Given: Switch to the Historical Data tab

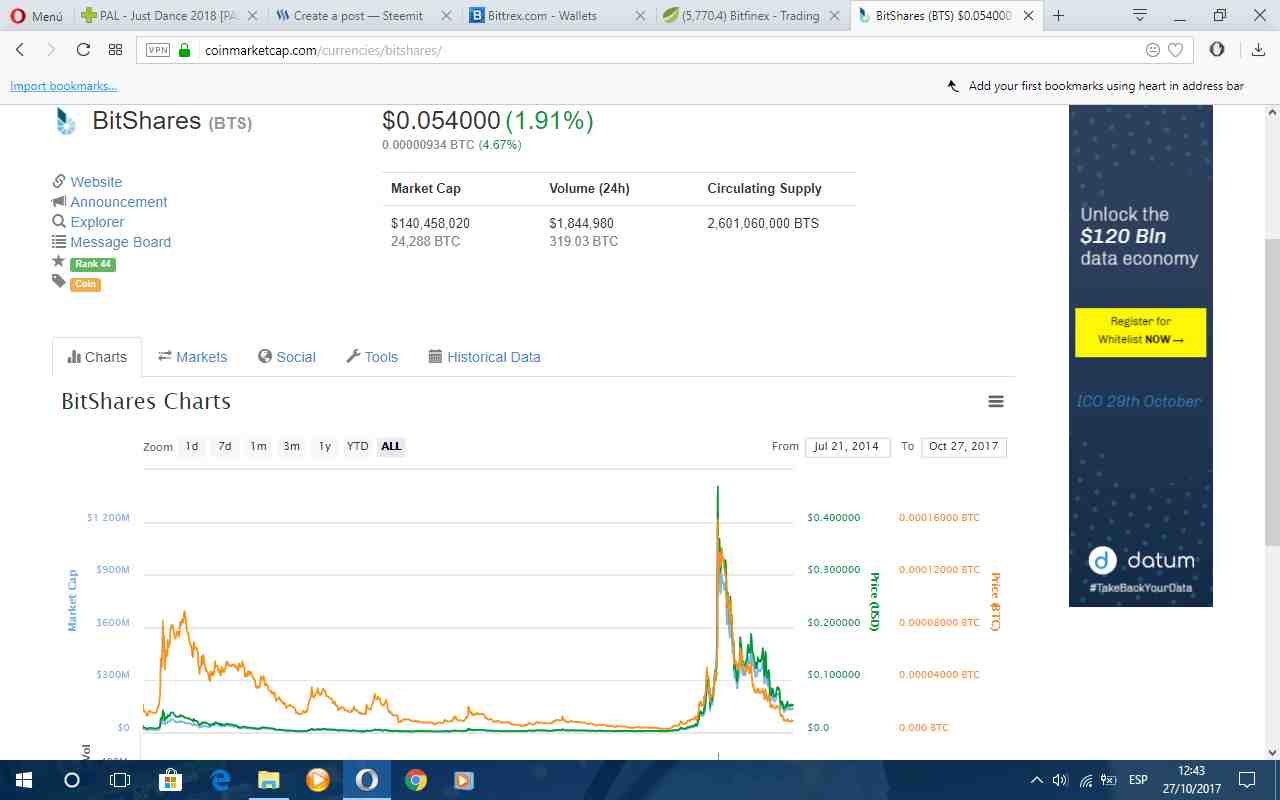Looking at the screenshot, I should pos(484,357).
